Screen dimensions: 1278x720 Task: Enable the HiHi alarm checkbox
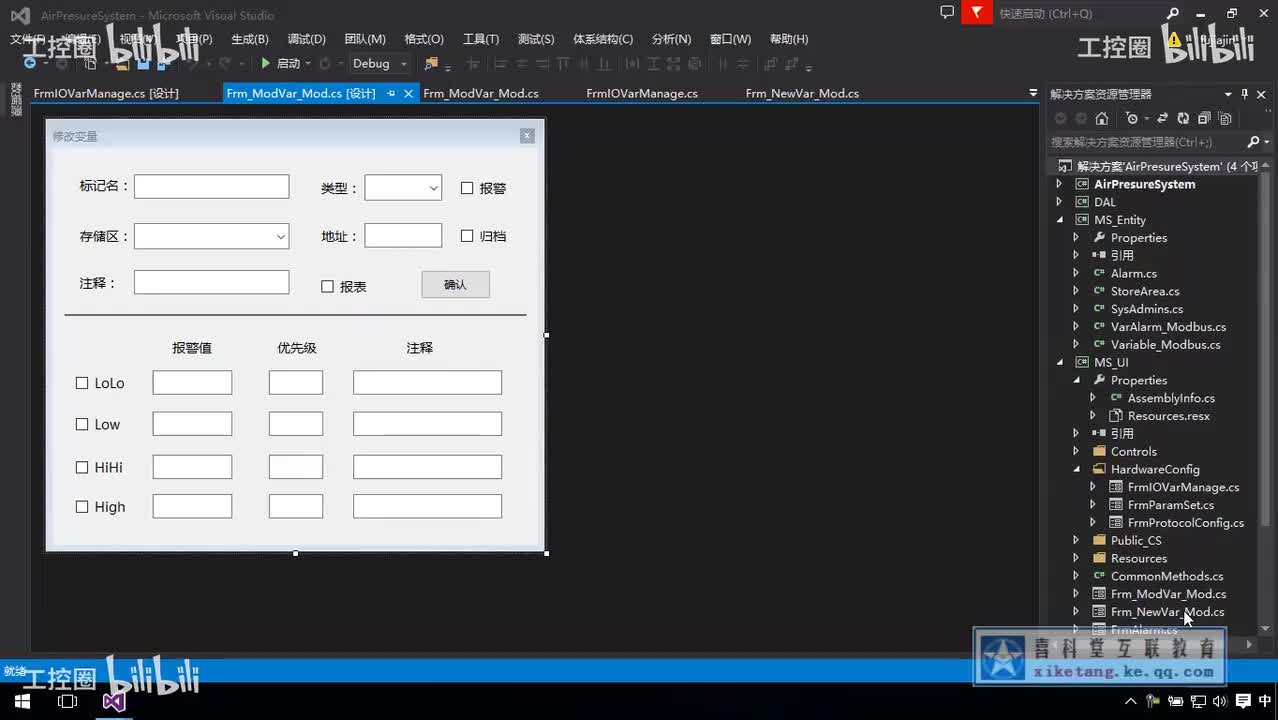coord(82,467)
